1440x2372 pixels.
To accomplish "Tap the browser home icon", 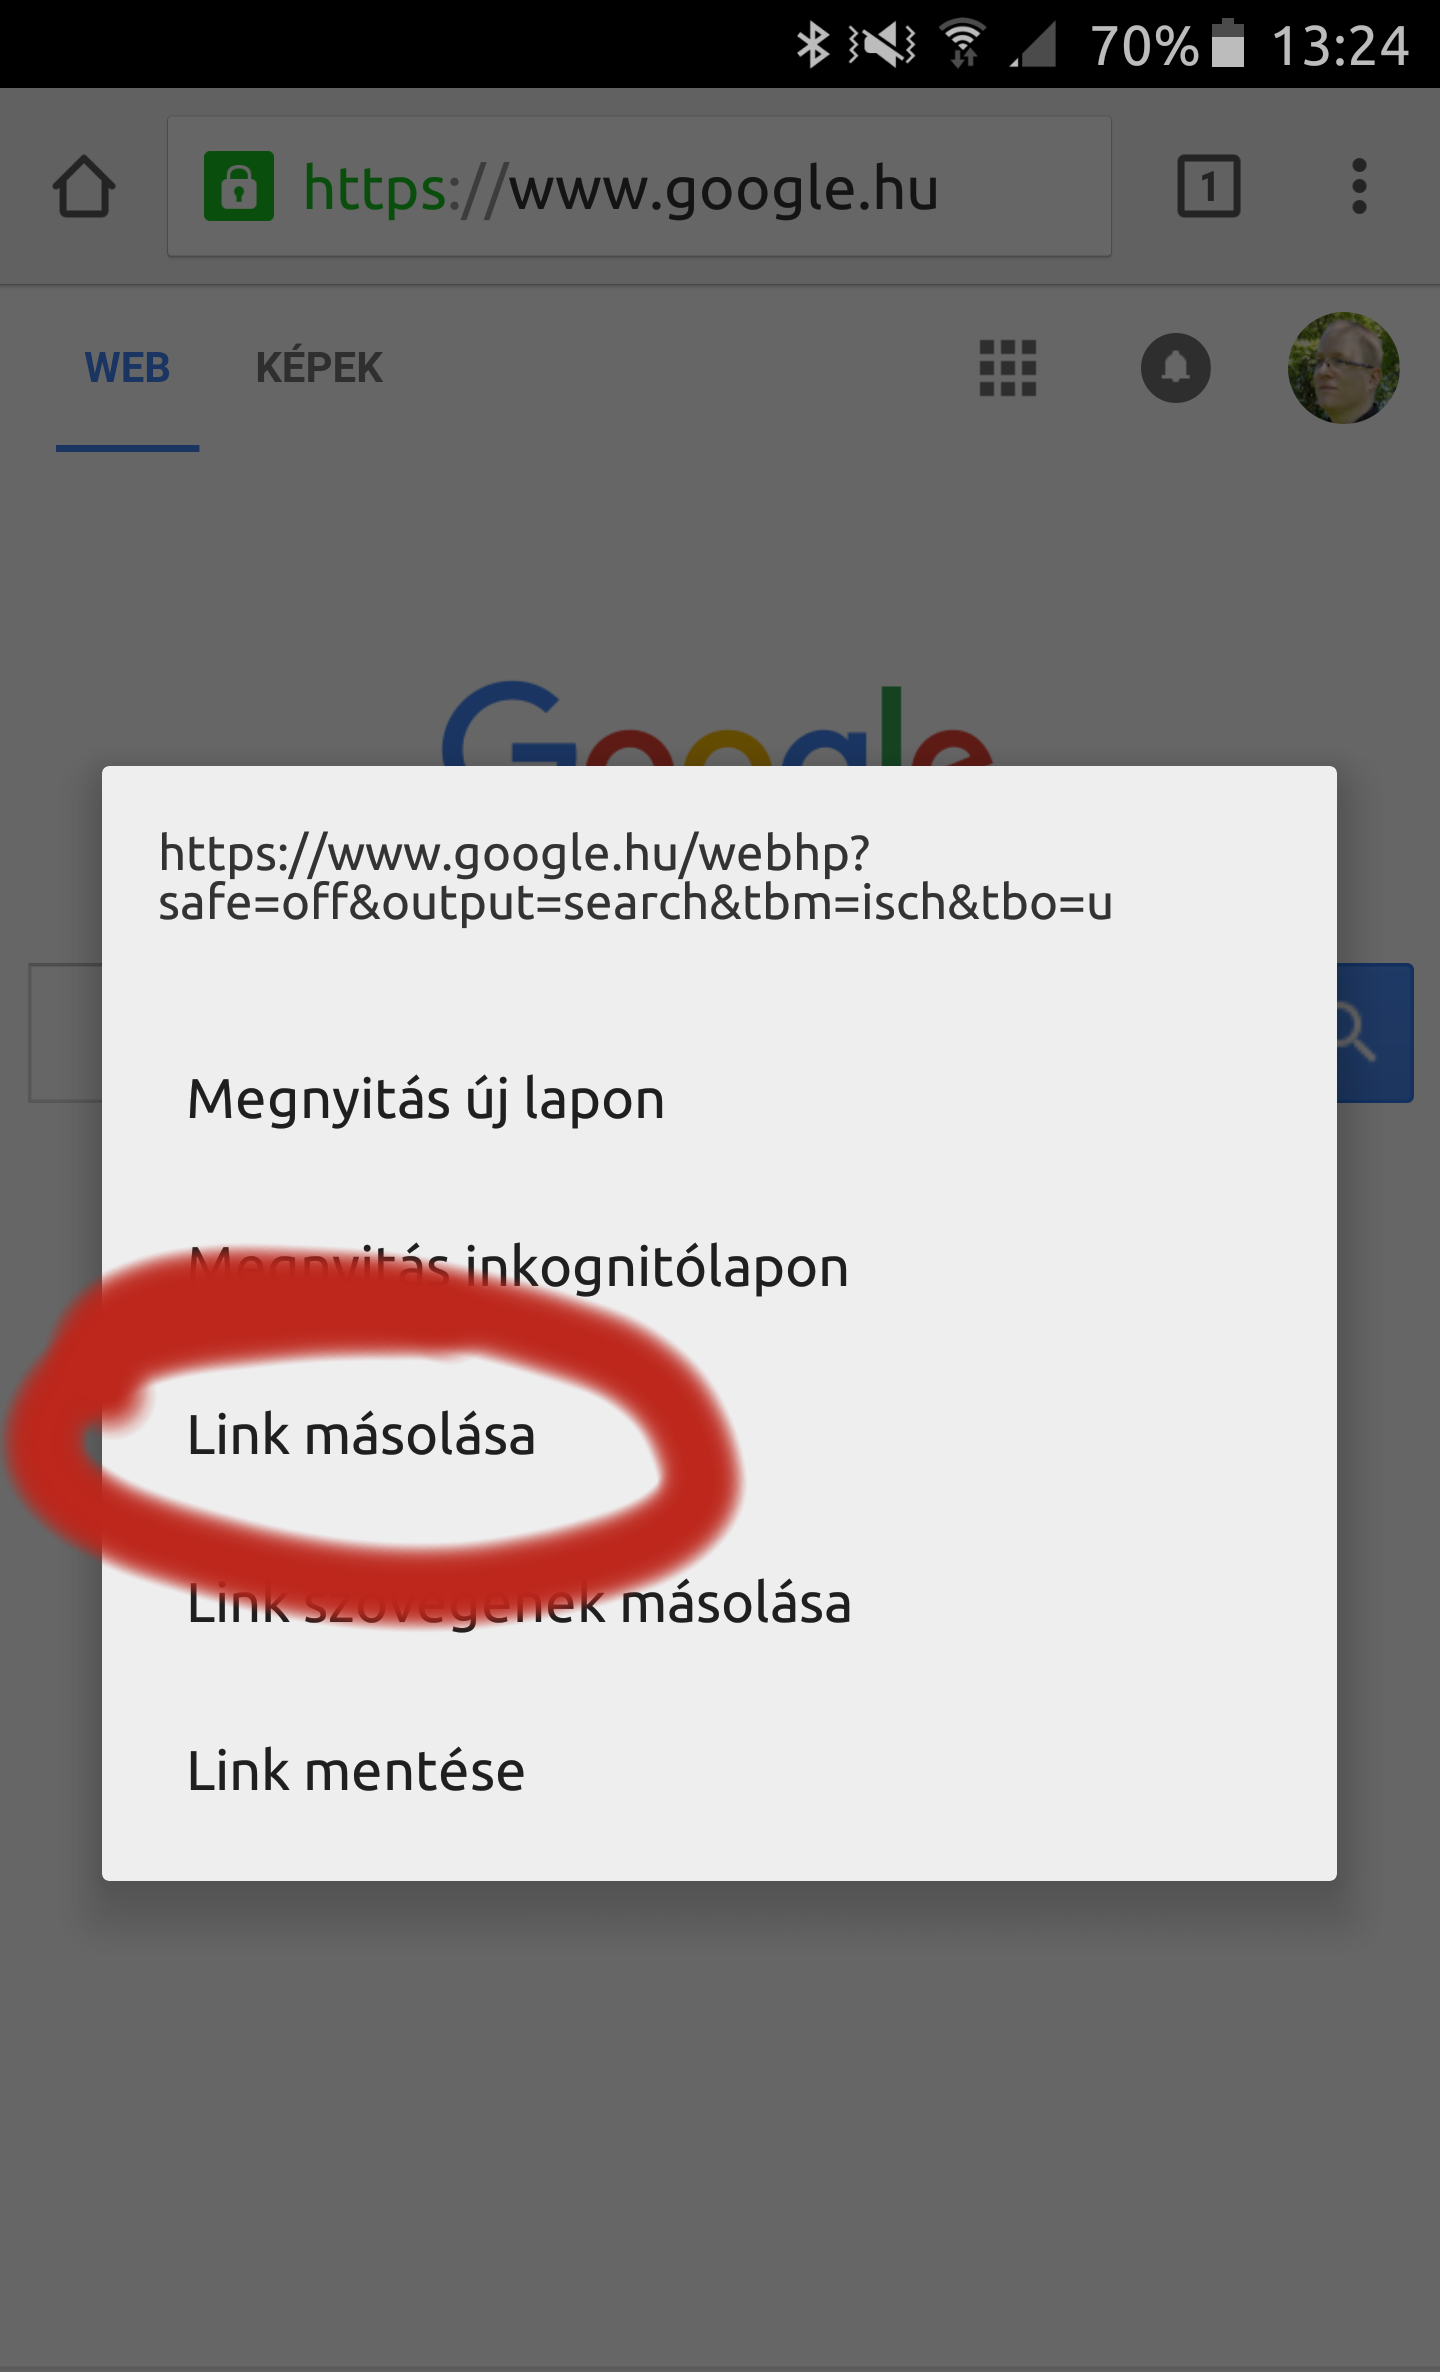I will click(84, 186).
